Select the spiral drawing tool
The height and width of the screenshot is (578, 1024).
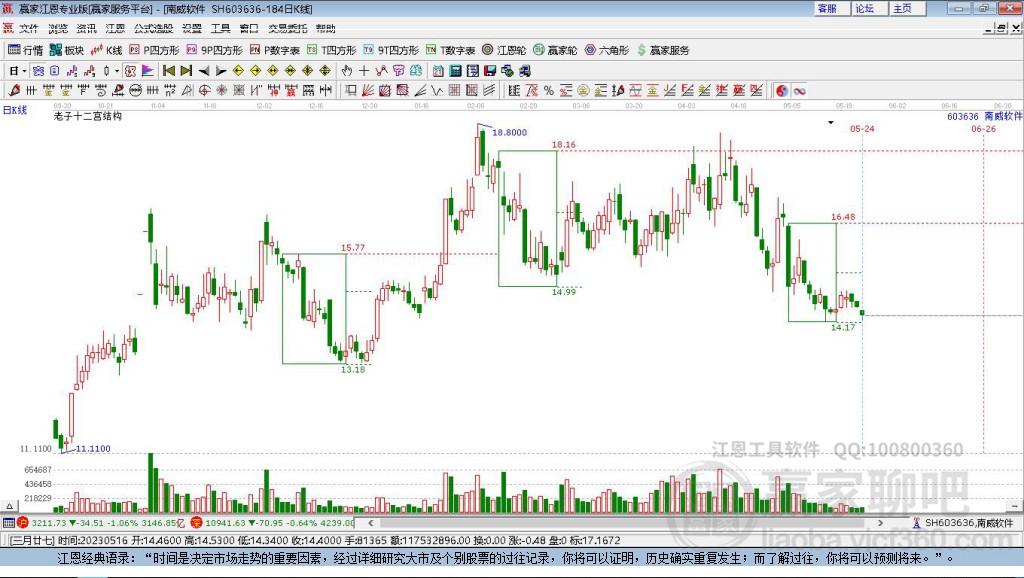tap(101, 91)
